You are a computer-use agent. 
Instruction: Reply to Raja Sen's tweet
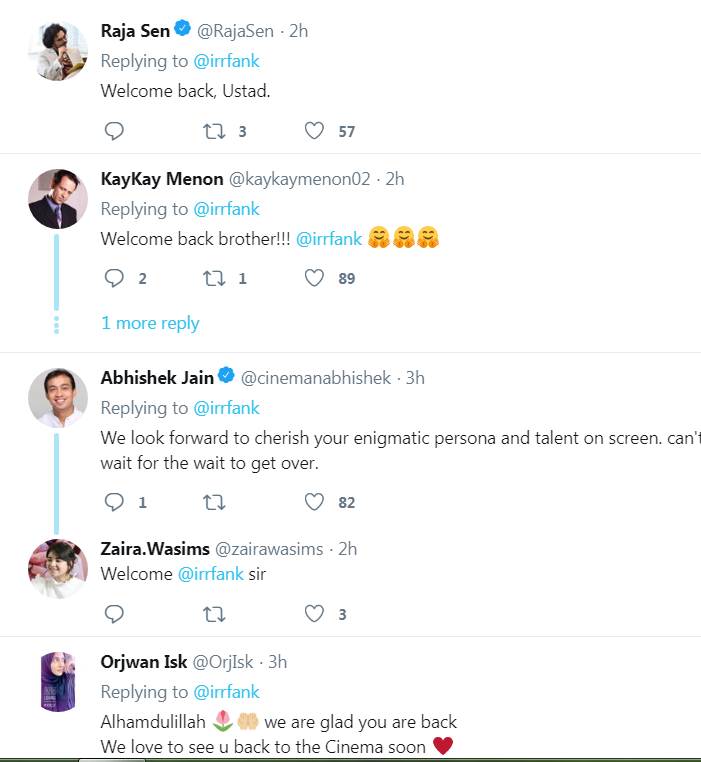point(114,131)
